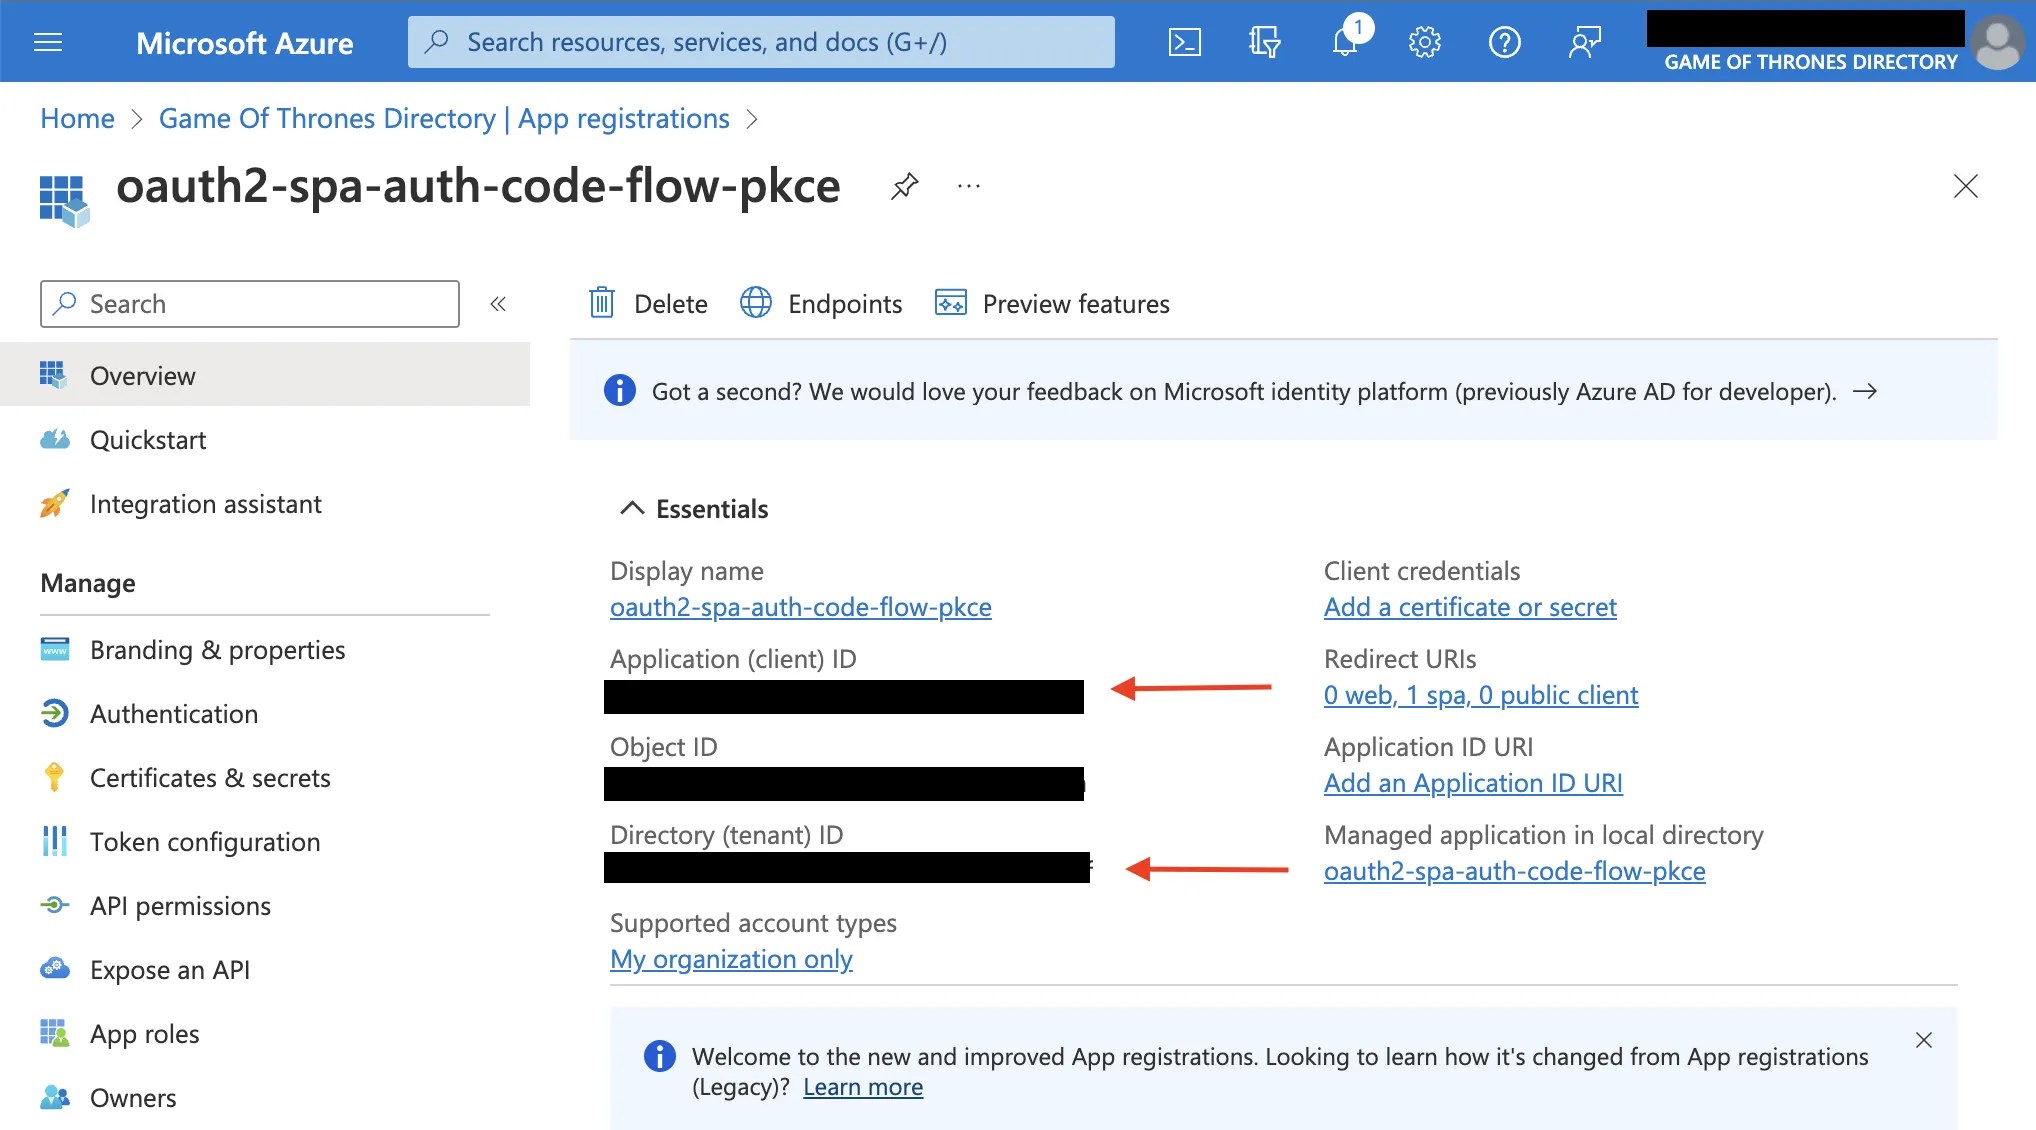The height and width of the screenshot is (1130, 2036).
Task: Open the more options ellipsis next to the title
Action: (x=969, y=186)
